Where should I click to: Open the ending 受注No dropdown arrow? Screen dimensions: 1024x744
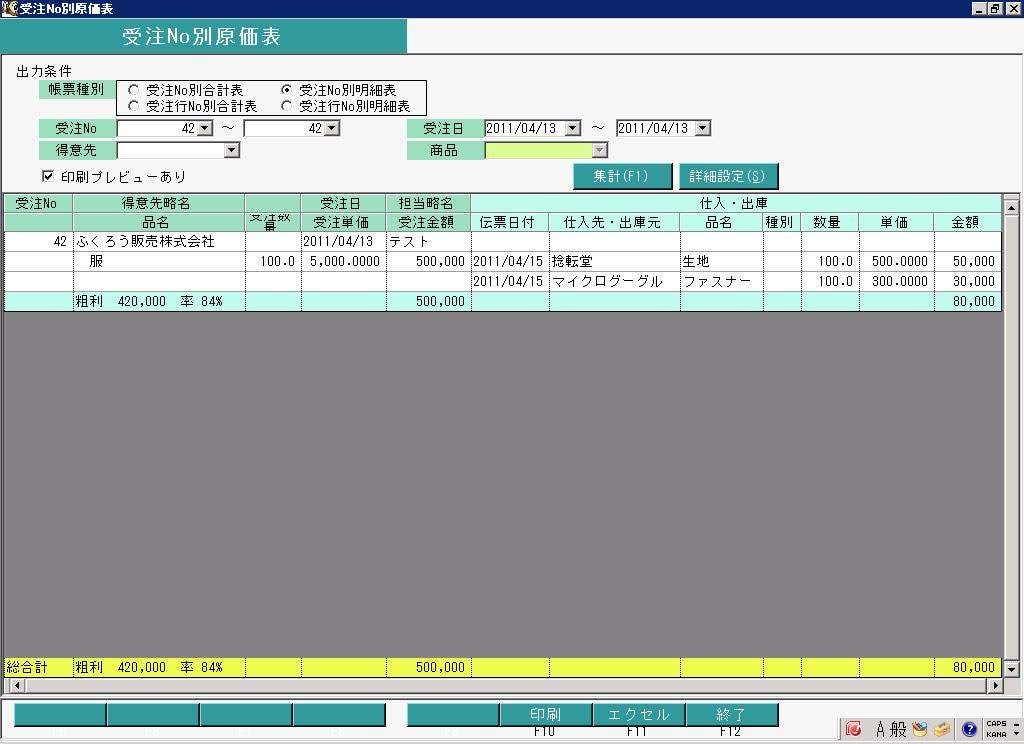[x=332, y=128]
